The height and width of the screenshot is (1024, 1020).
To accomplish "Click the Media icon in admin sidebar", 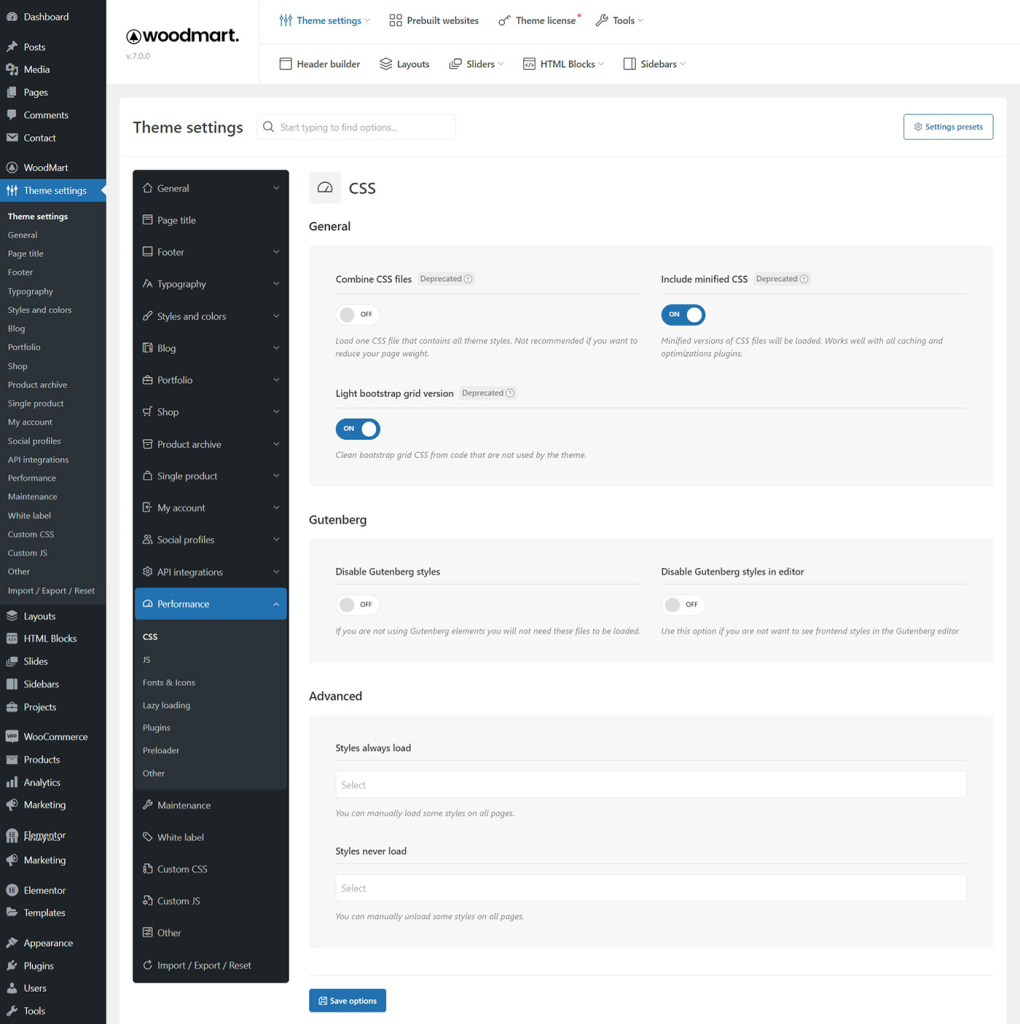I will [x=12, y=69].
